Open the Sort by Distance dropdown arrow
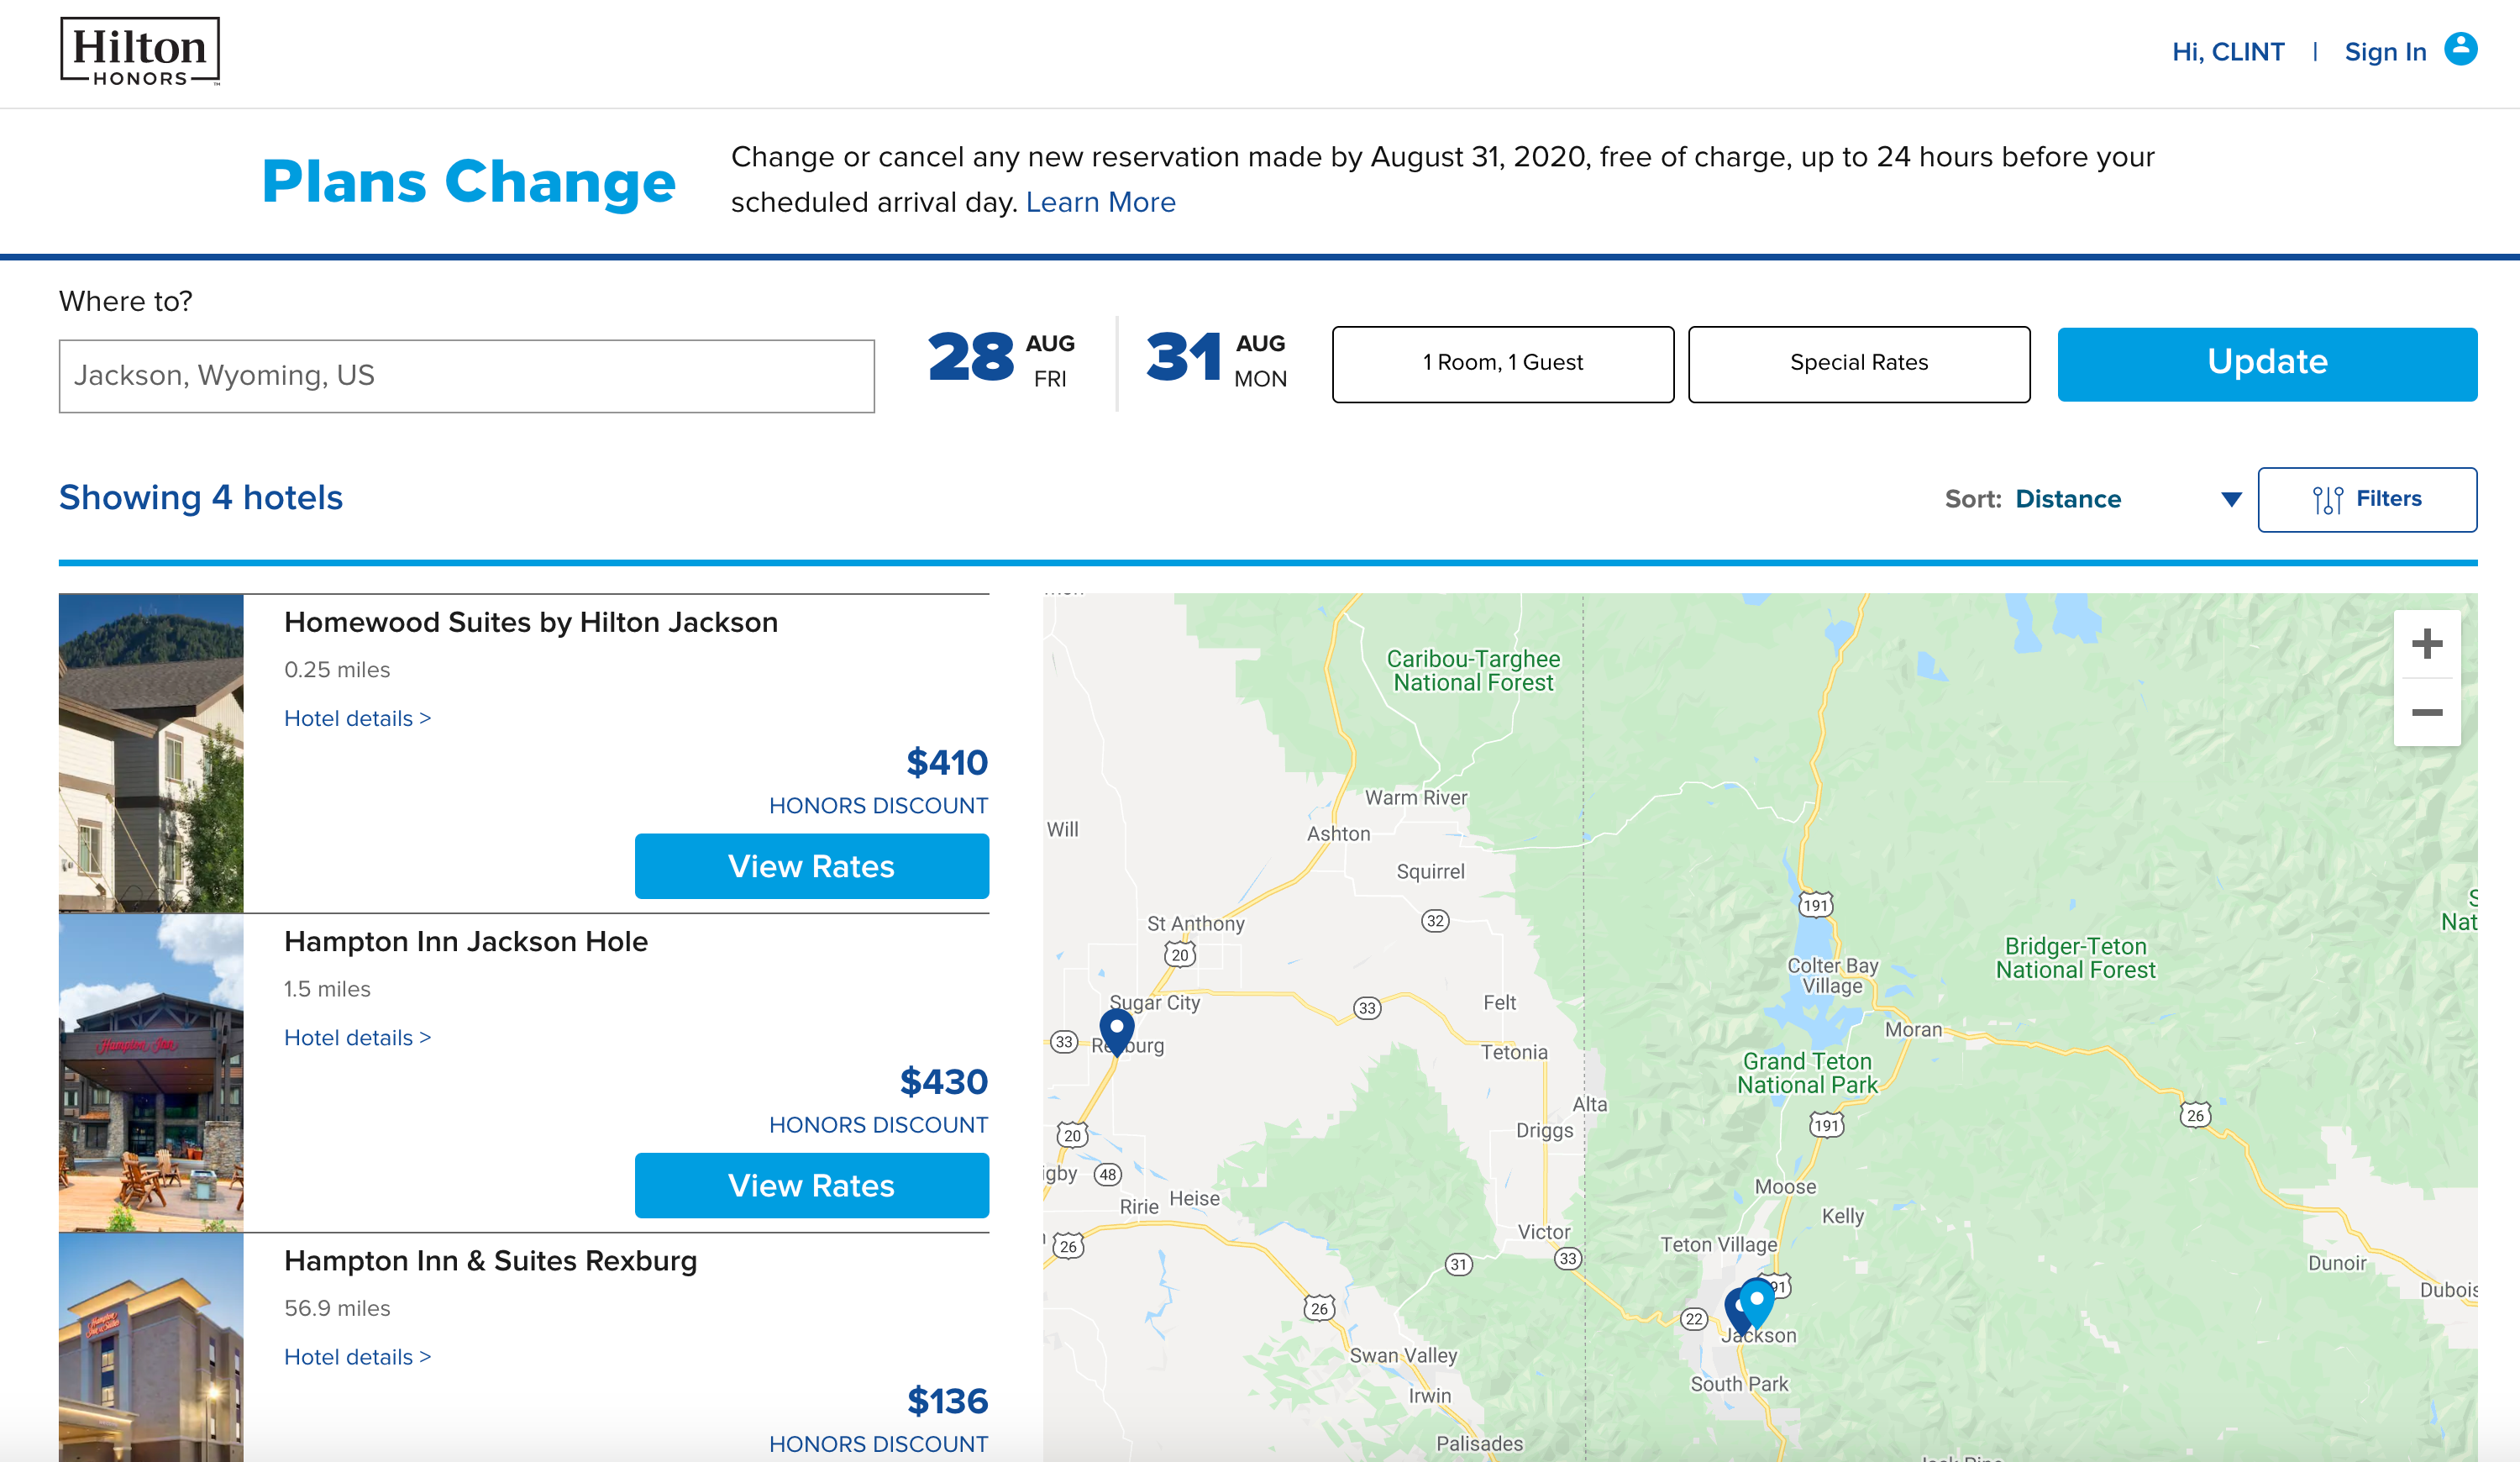2520x1462 pixels. pos(2230,499)
